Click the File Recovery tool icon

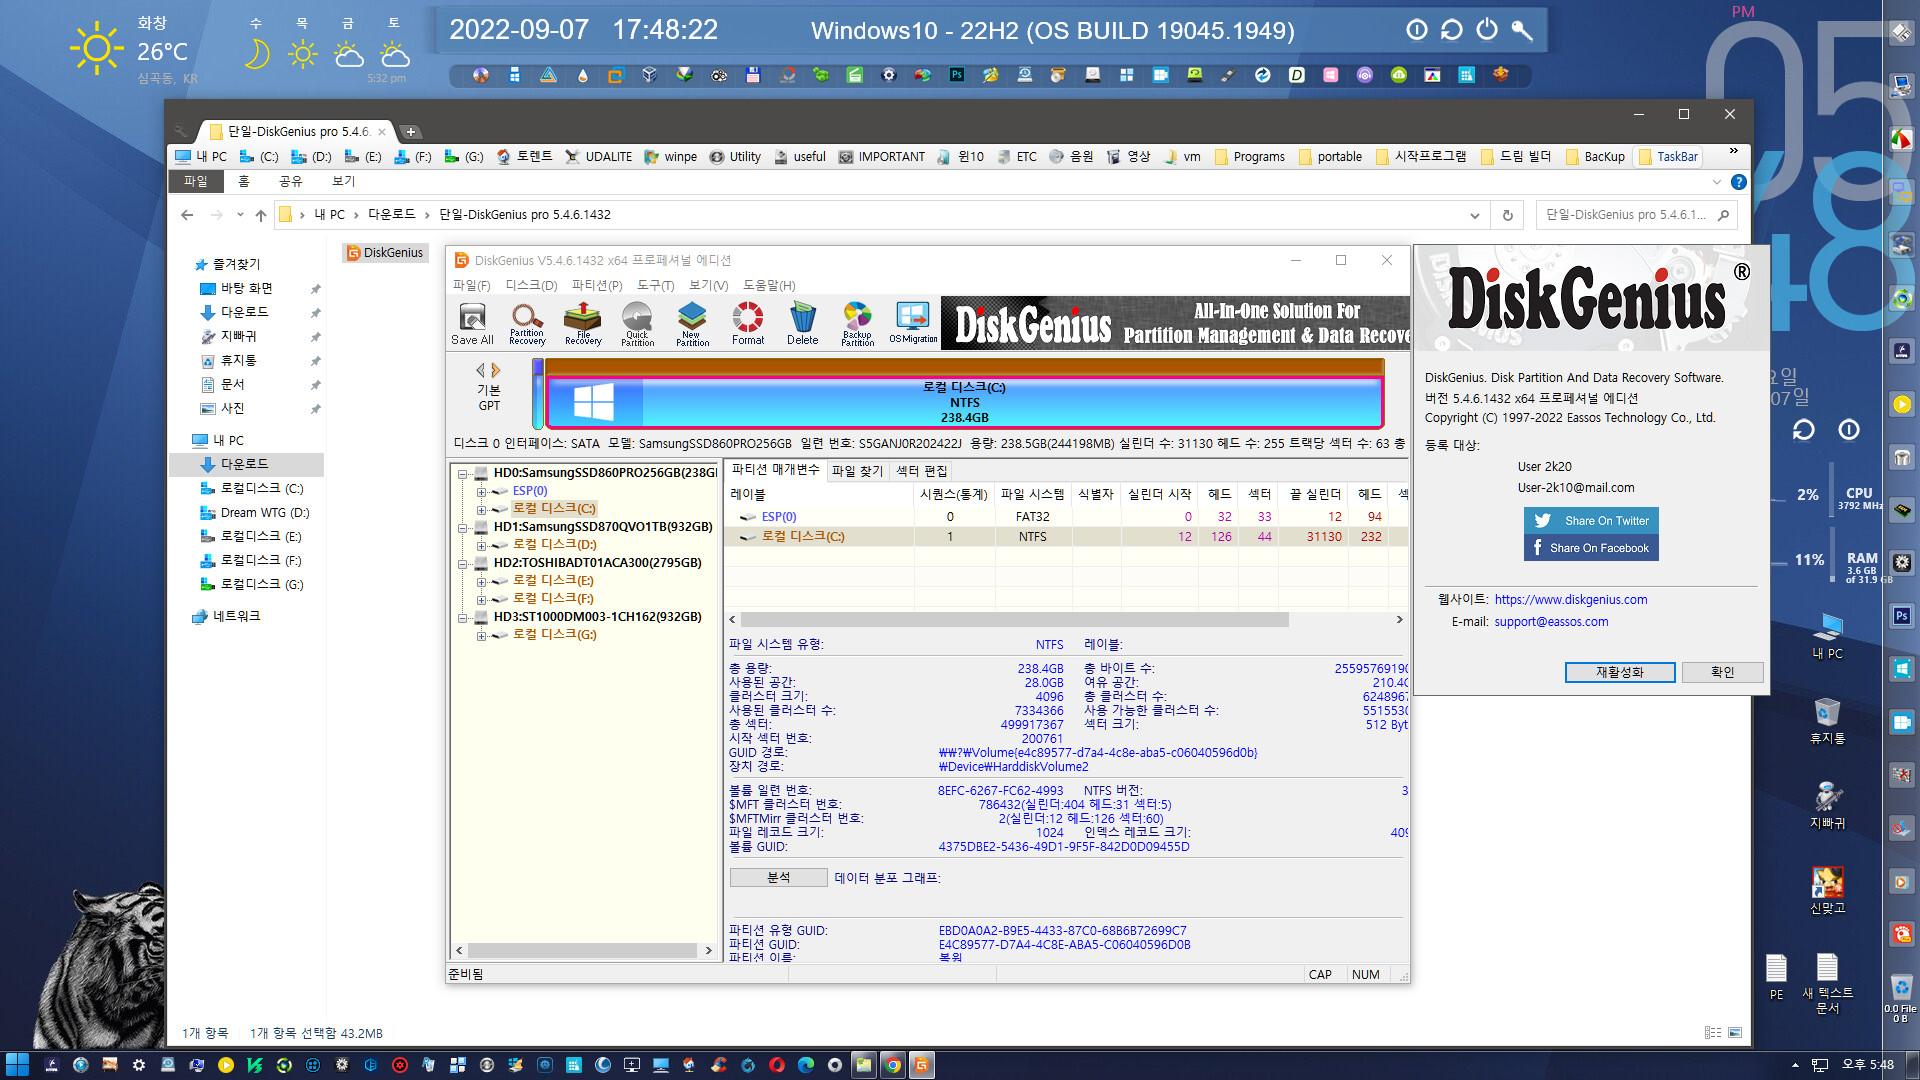click(582, 322)
